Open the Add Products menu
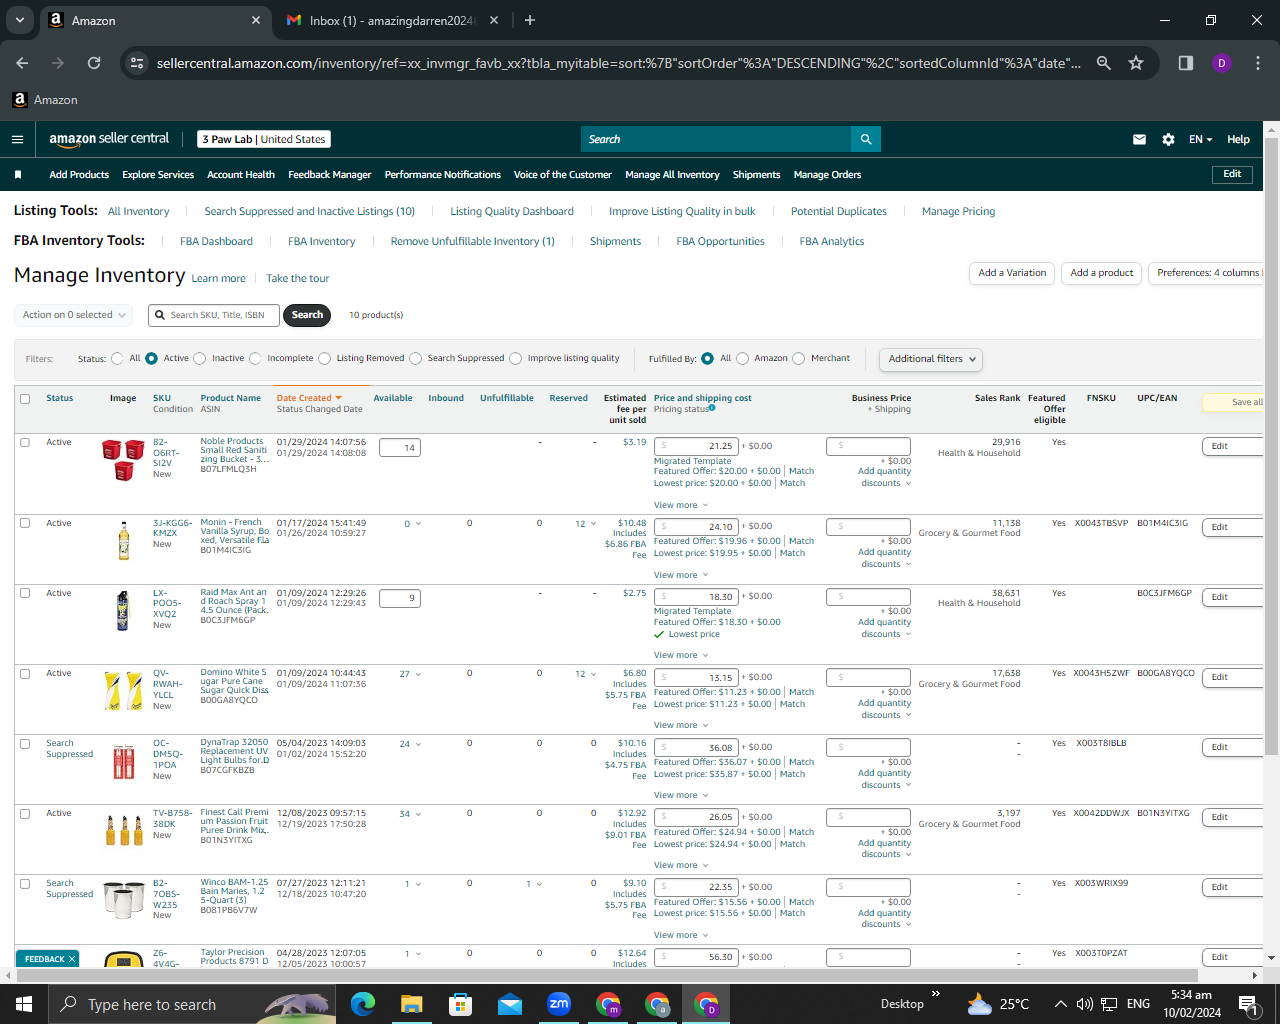1280x1024 pixels. click(79, 175)
